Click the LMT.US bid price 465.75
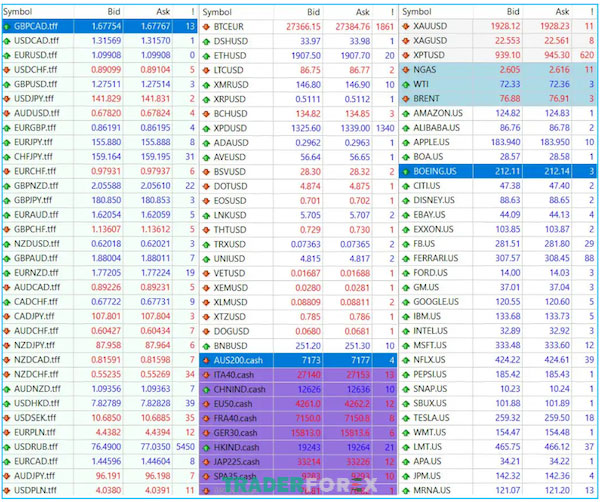600x502 pixels. (x=508, y=447)
